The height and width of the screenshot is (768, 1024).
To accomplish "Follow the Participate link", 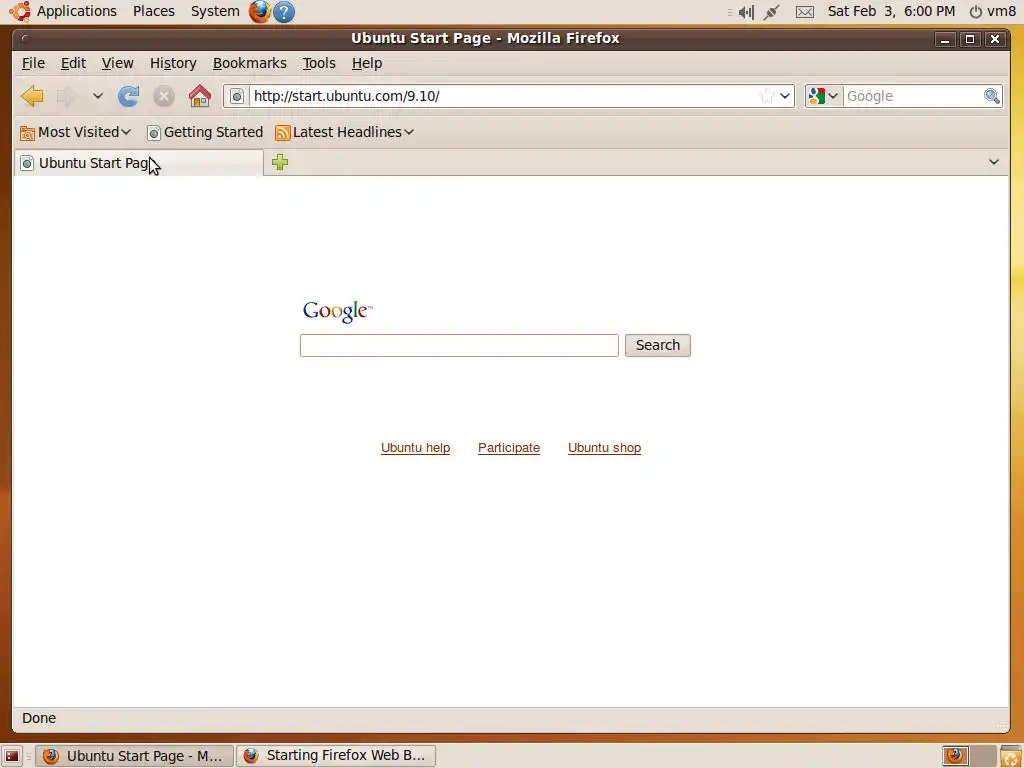I will coord(509,448).
